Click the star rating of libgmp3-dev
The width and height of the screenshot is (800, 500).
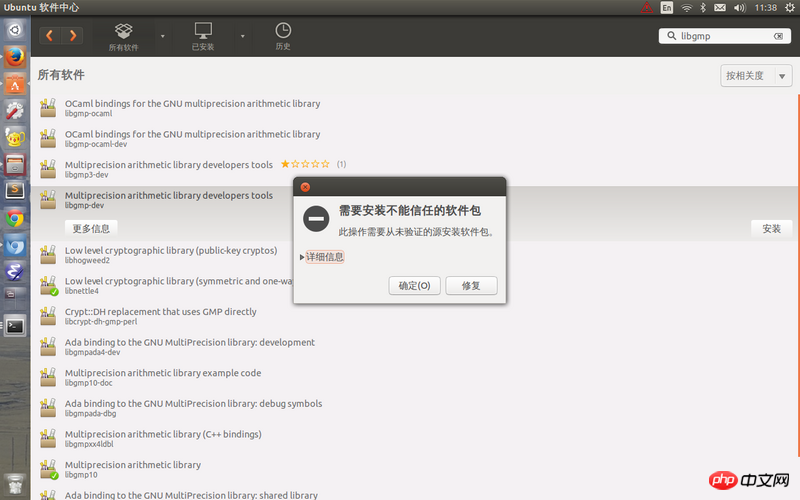click(305, 164)
